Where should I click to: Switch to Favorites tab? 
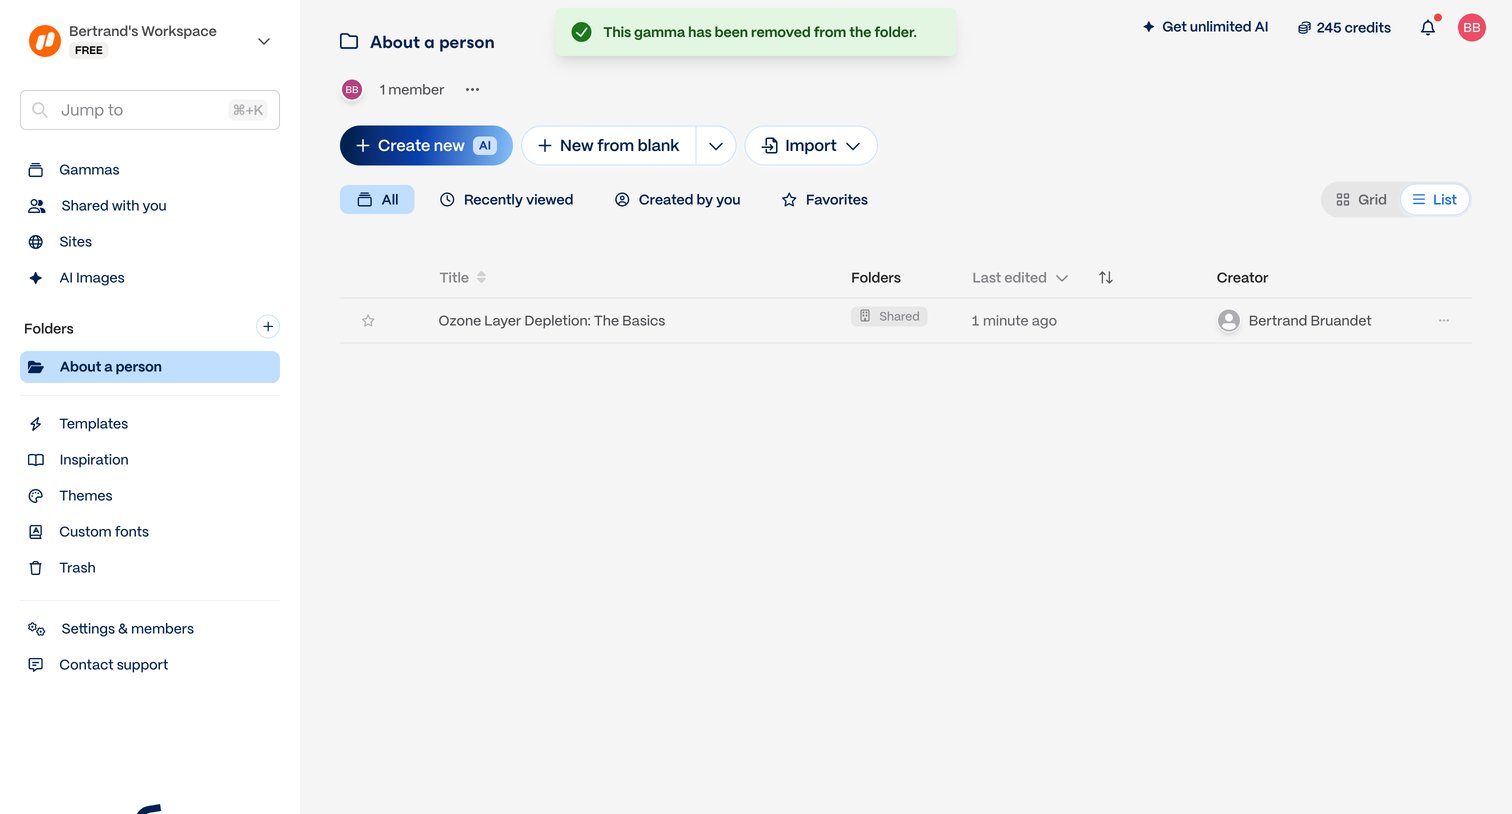[824, 200]
